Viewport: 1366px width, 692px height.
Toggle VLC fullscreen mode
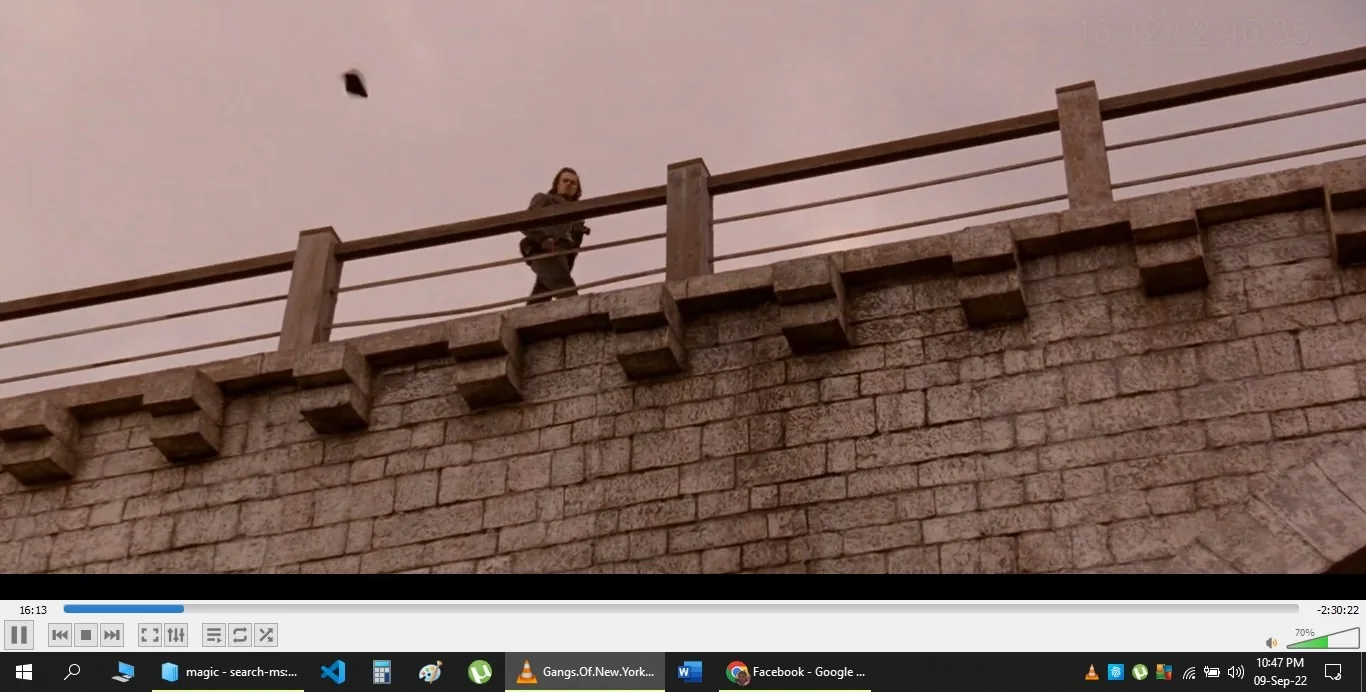click(x=150, y=635)
